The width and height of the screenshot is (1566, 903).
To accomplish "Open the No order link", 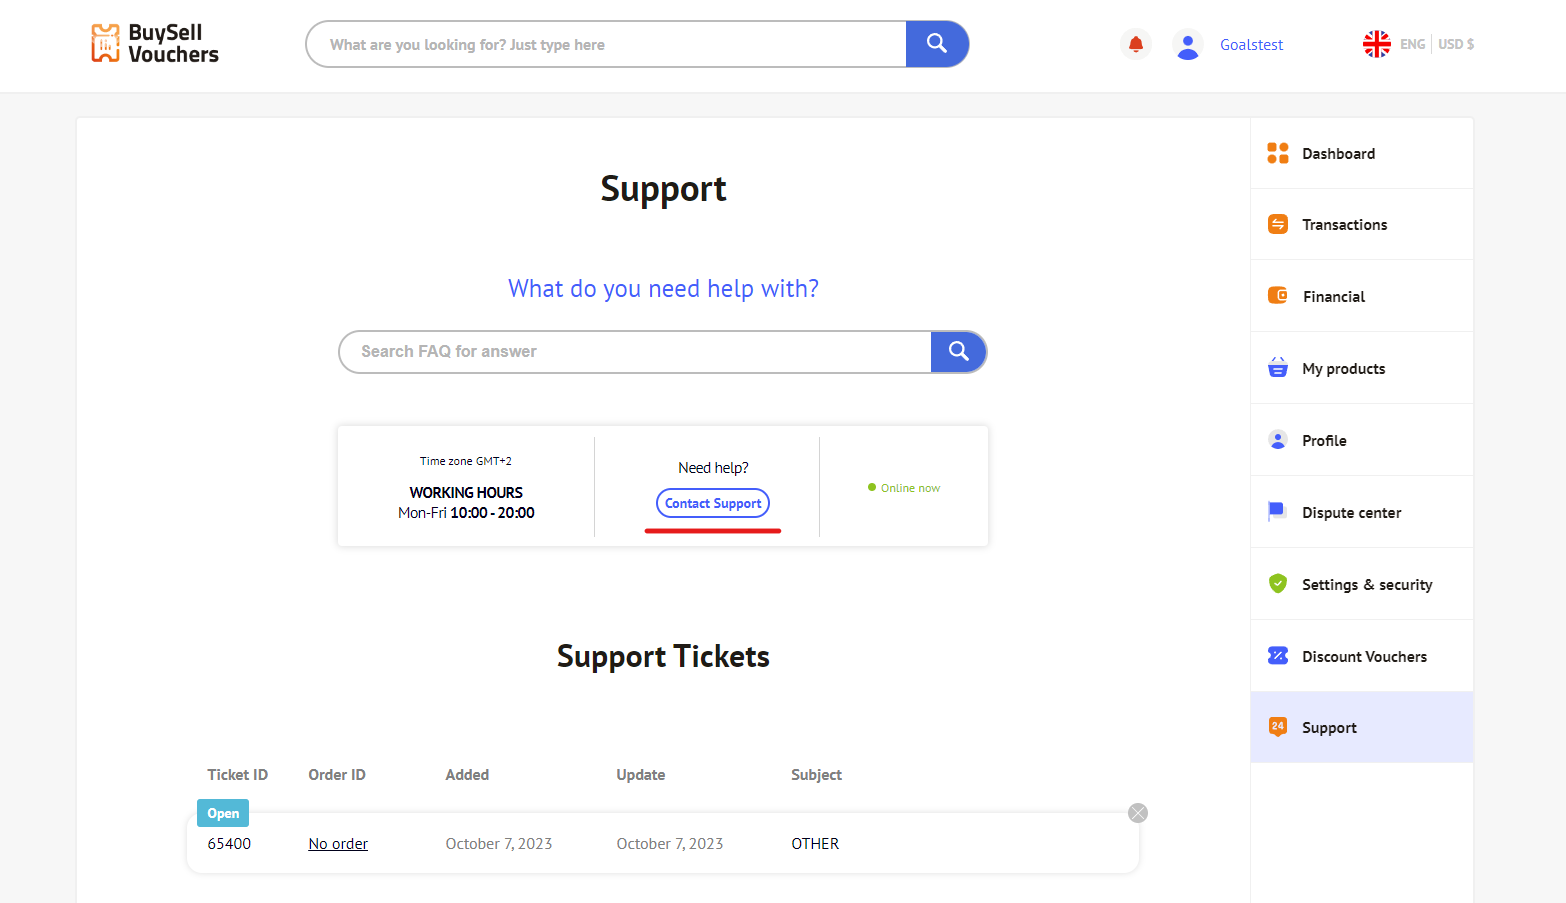I will tap(338, 844).
